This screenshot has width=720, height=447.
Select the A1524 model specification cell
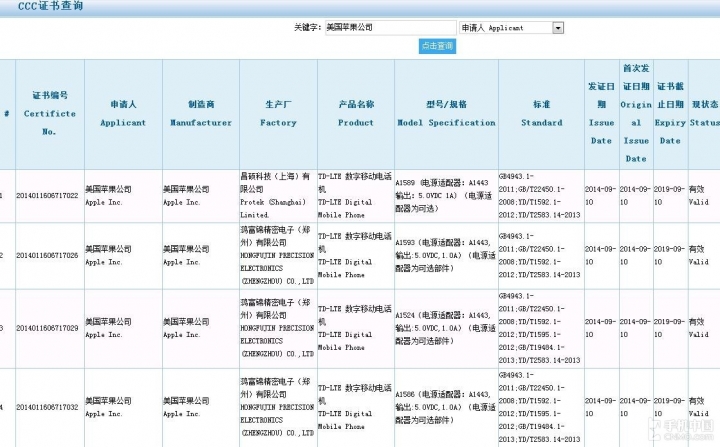coord(446,328)
